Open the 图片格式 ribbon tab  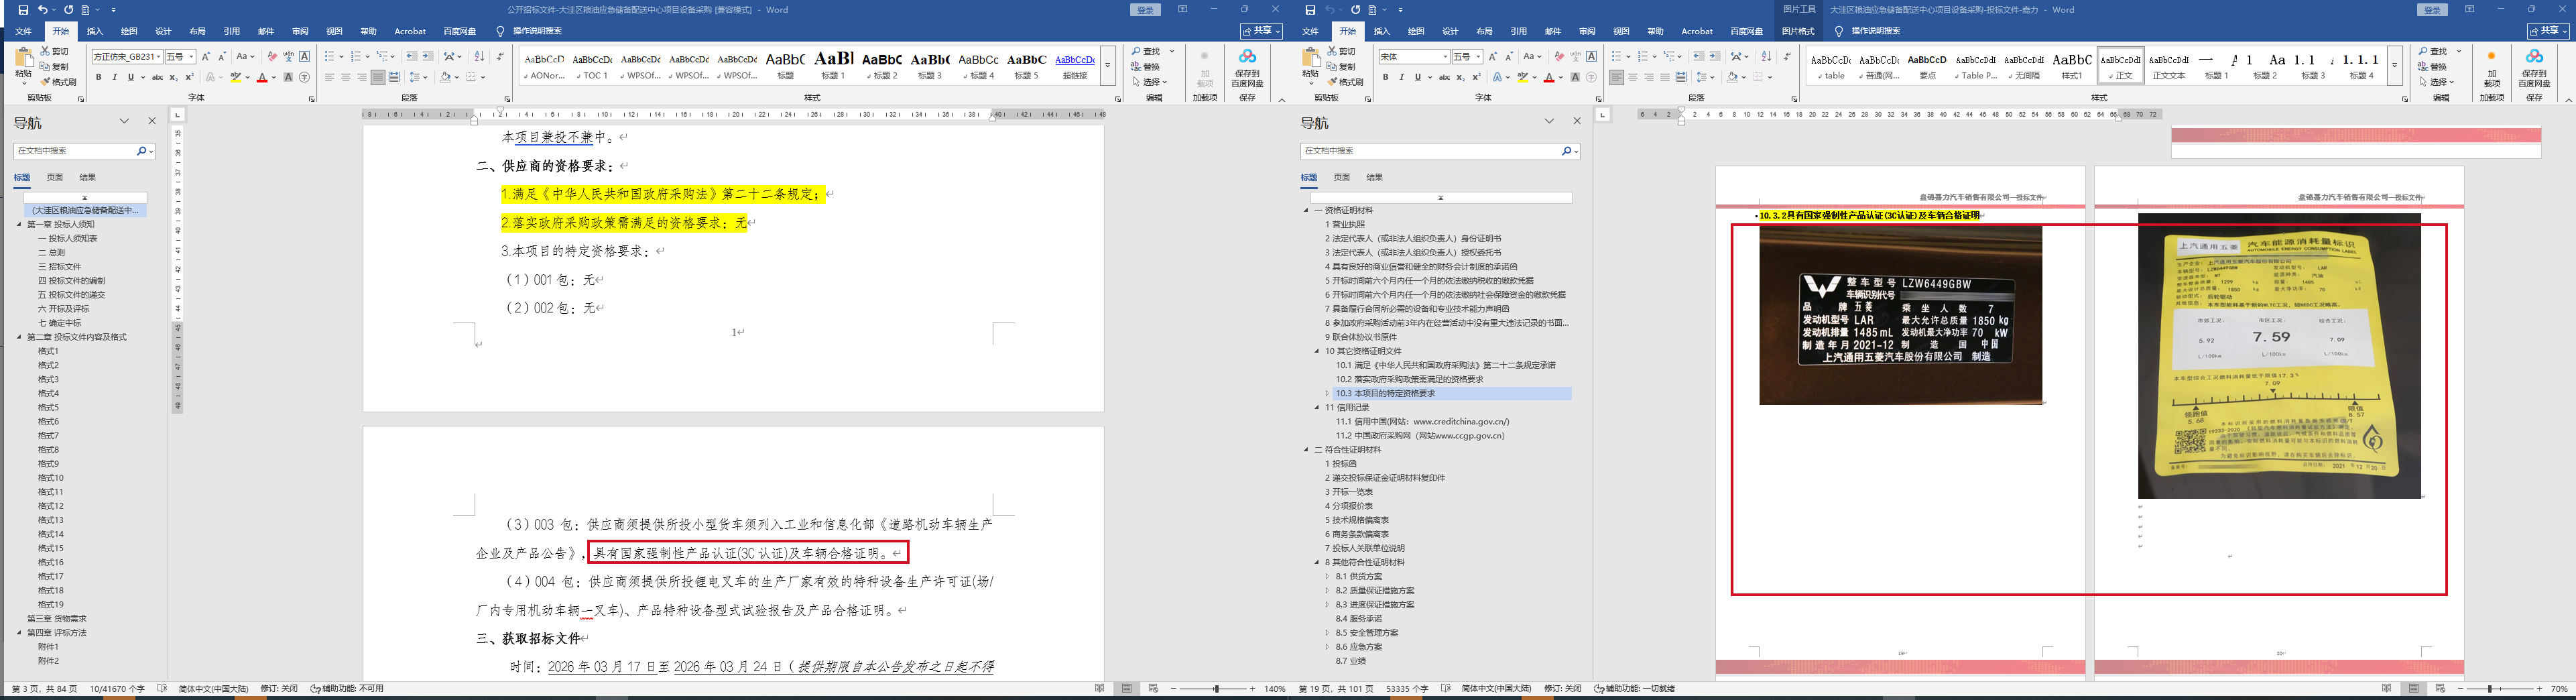pos(1798,31)
